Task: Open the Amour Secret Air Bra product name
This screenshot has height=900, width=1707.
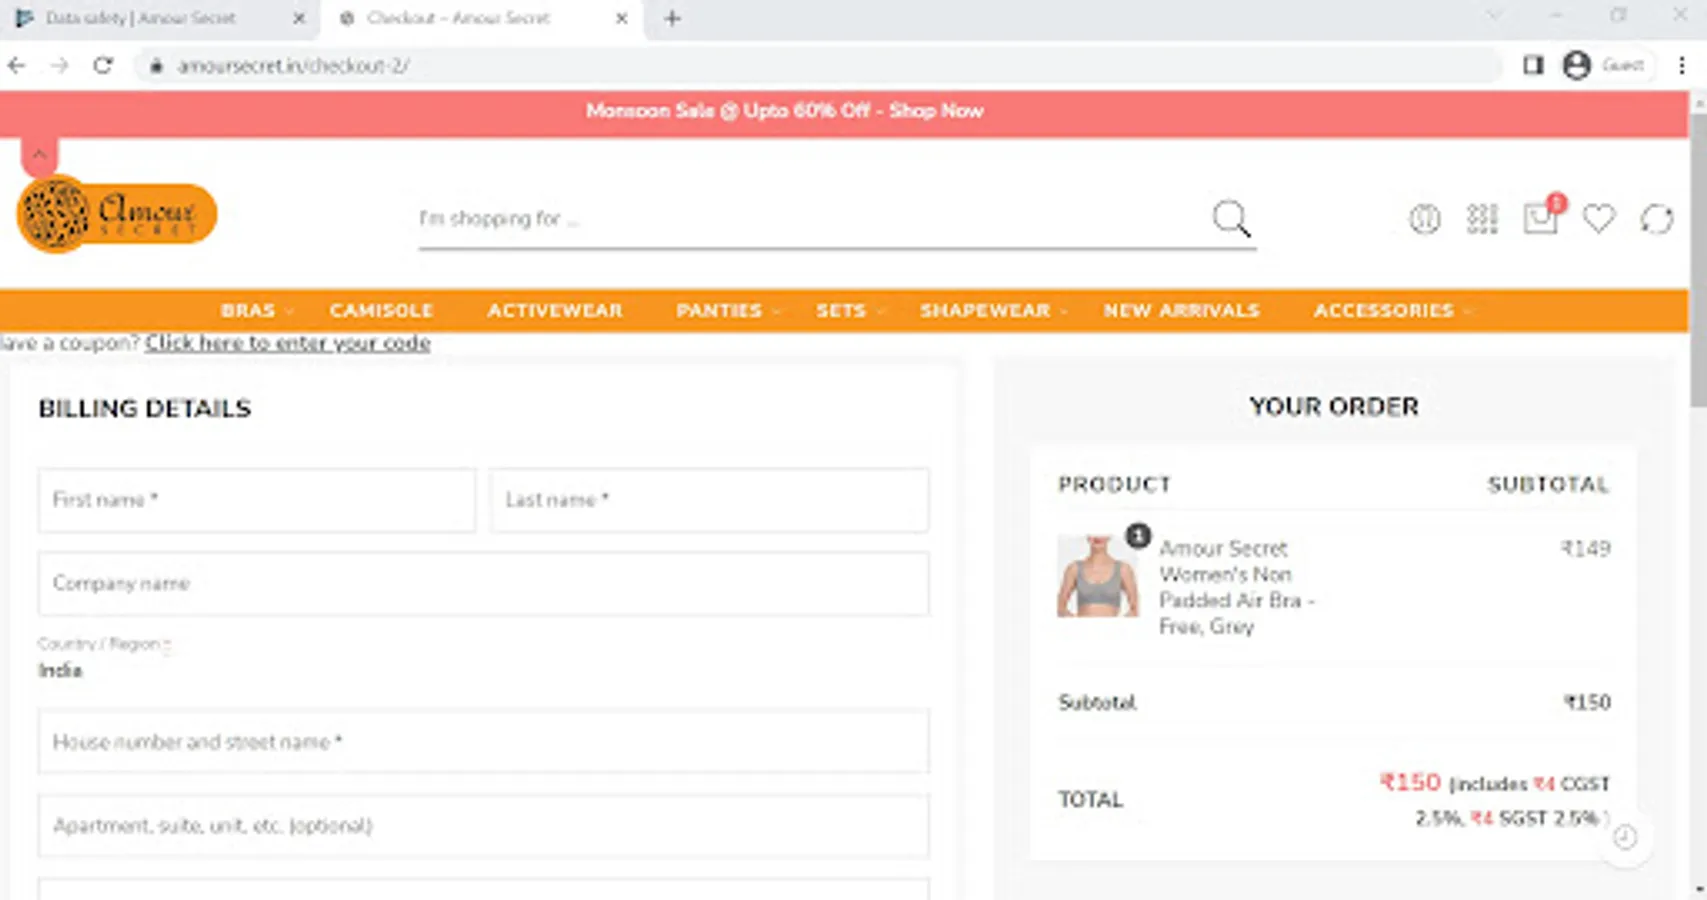Action: pos(1236,587)
